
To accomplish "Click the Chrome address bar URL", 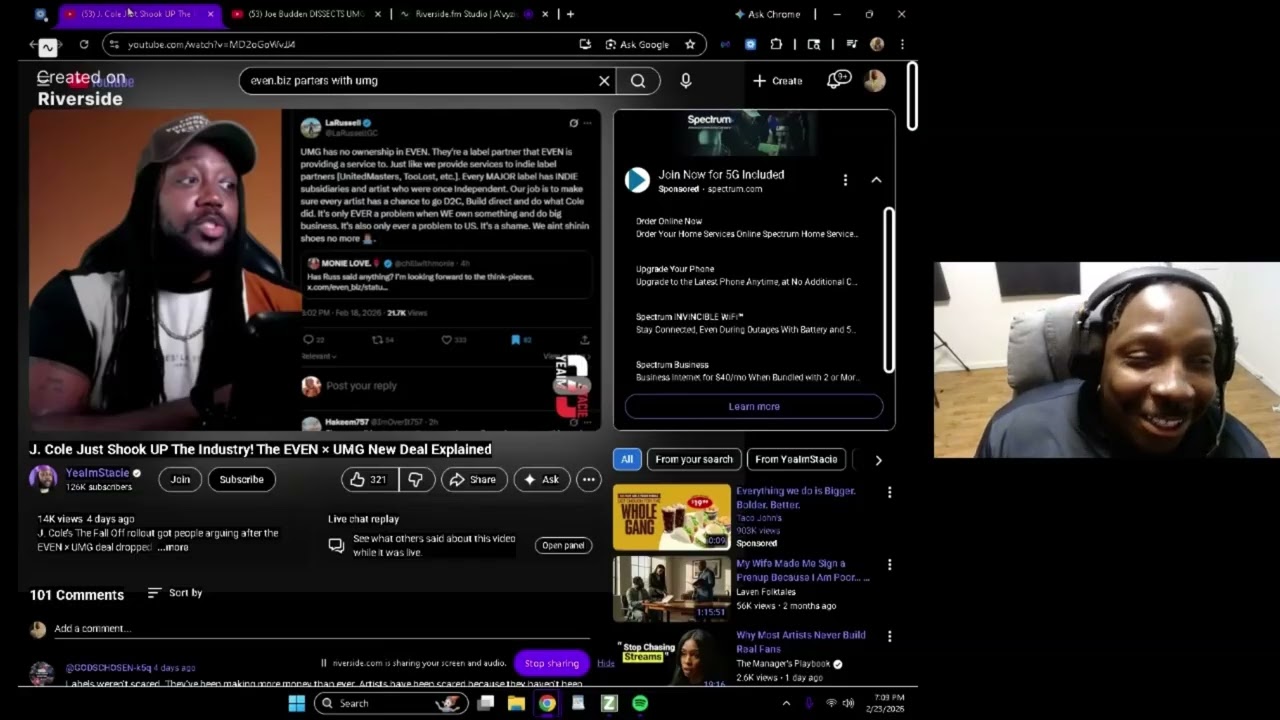I will click(x=211, y=44).
